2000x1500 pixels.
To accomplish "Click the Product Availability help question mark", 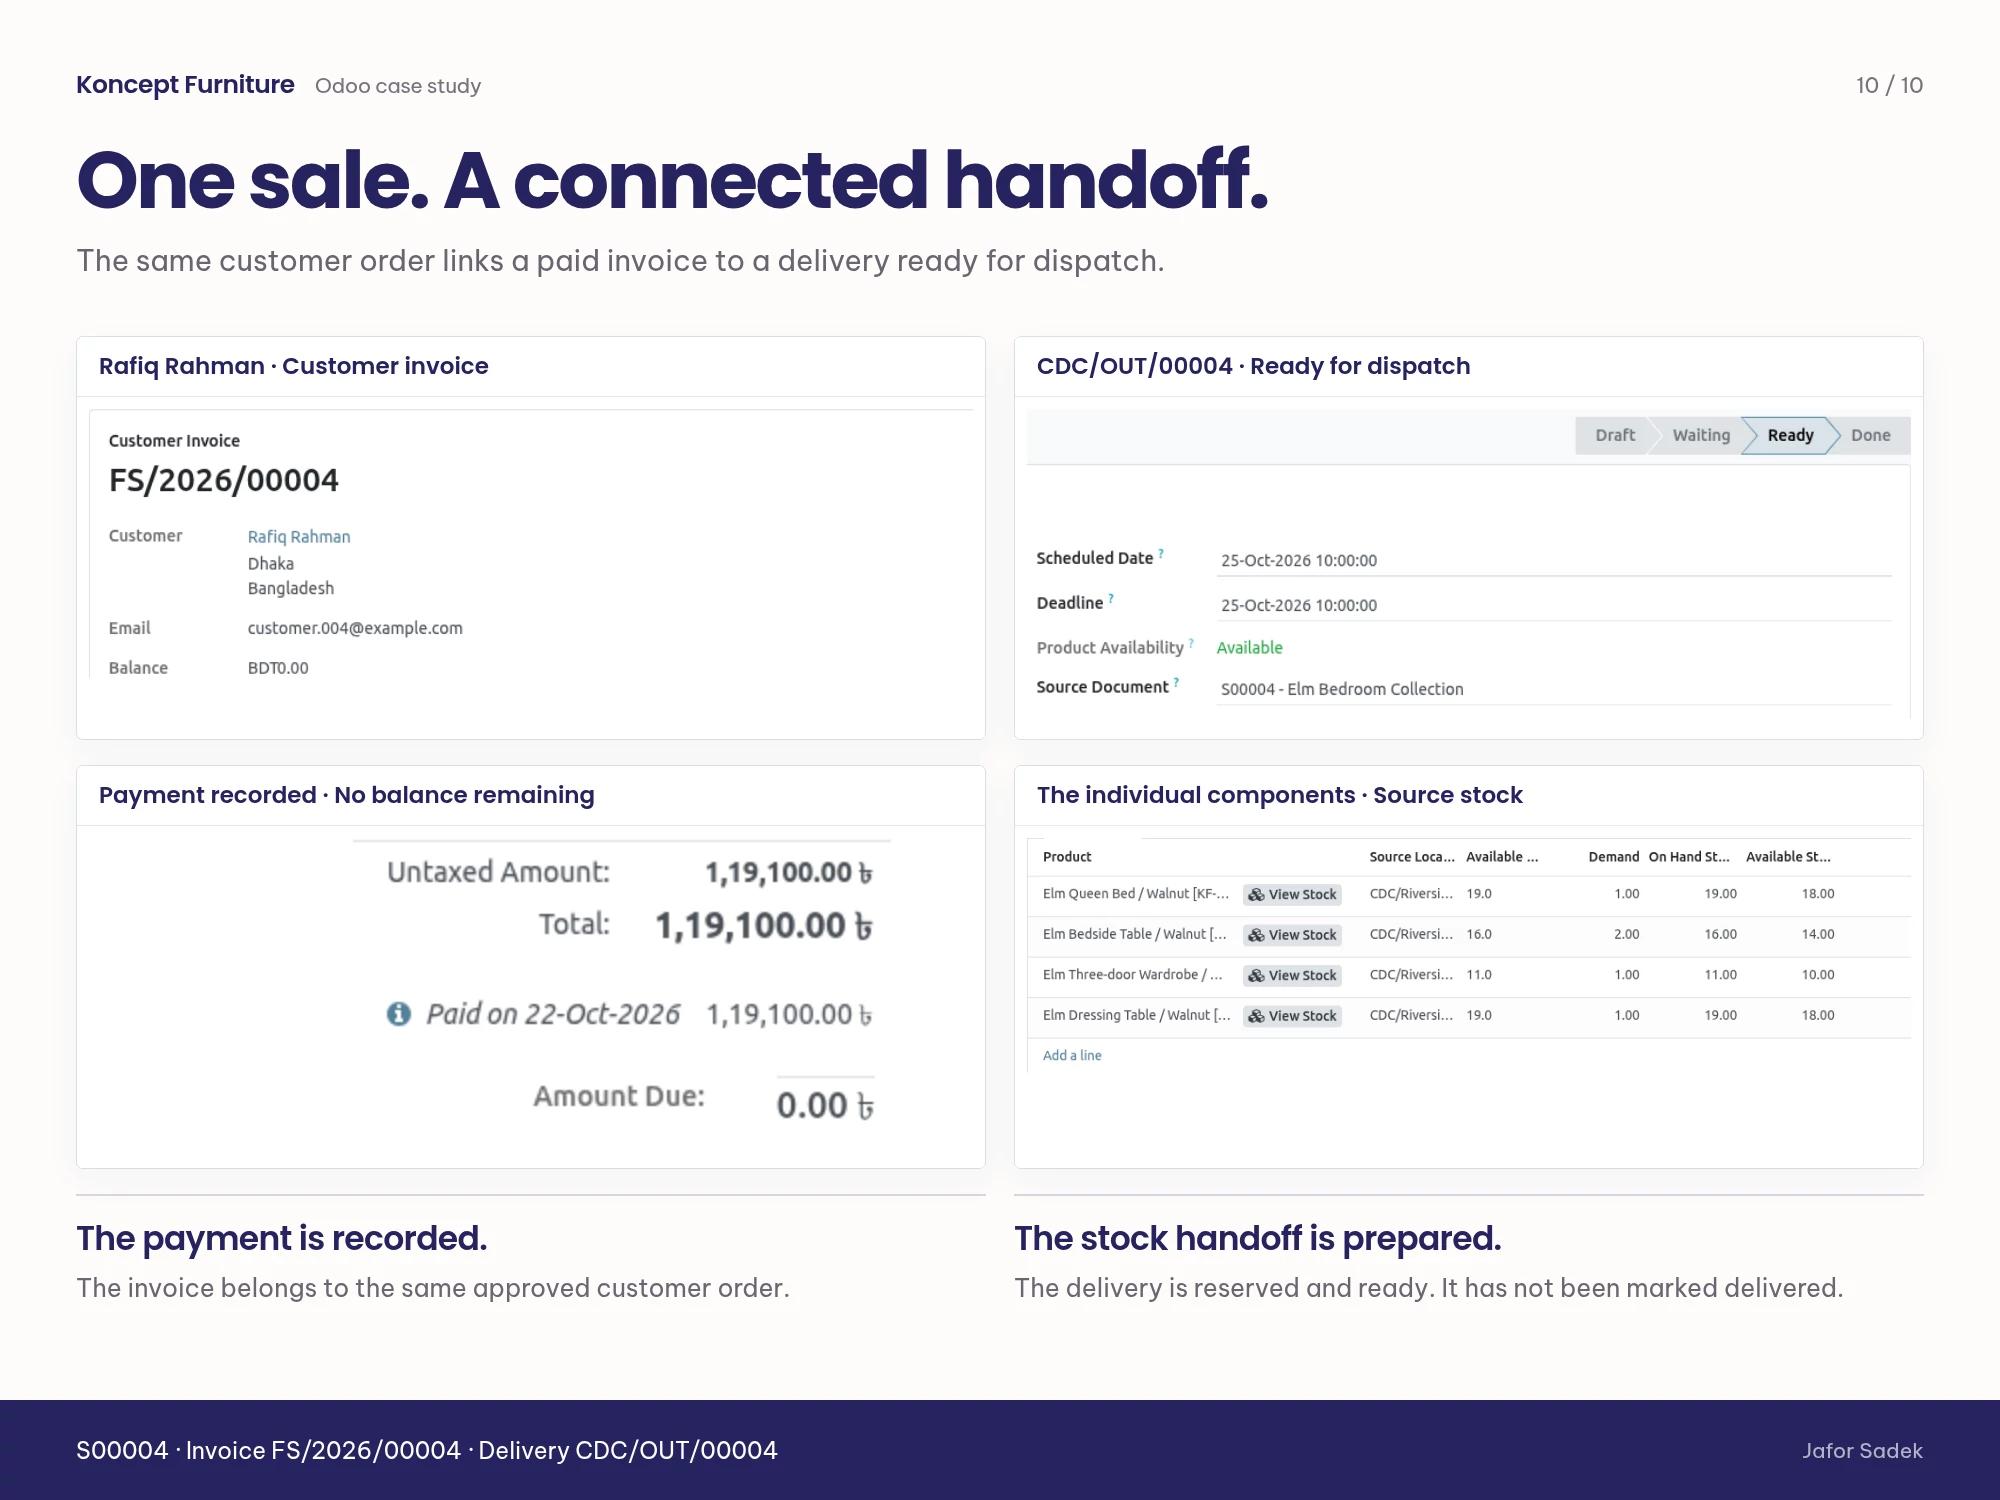I will (1191, 642).
